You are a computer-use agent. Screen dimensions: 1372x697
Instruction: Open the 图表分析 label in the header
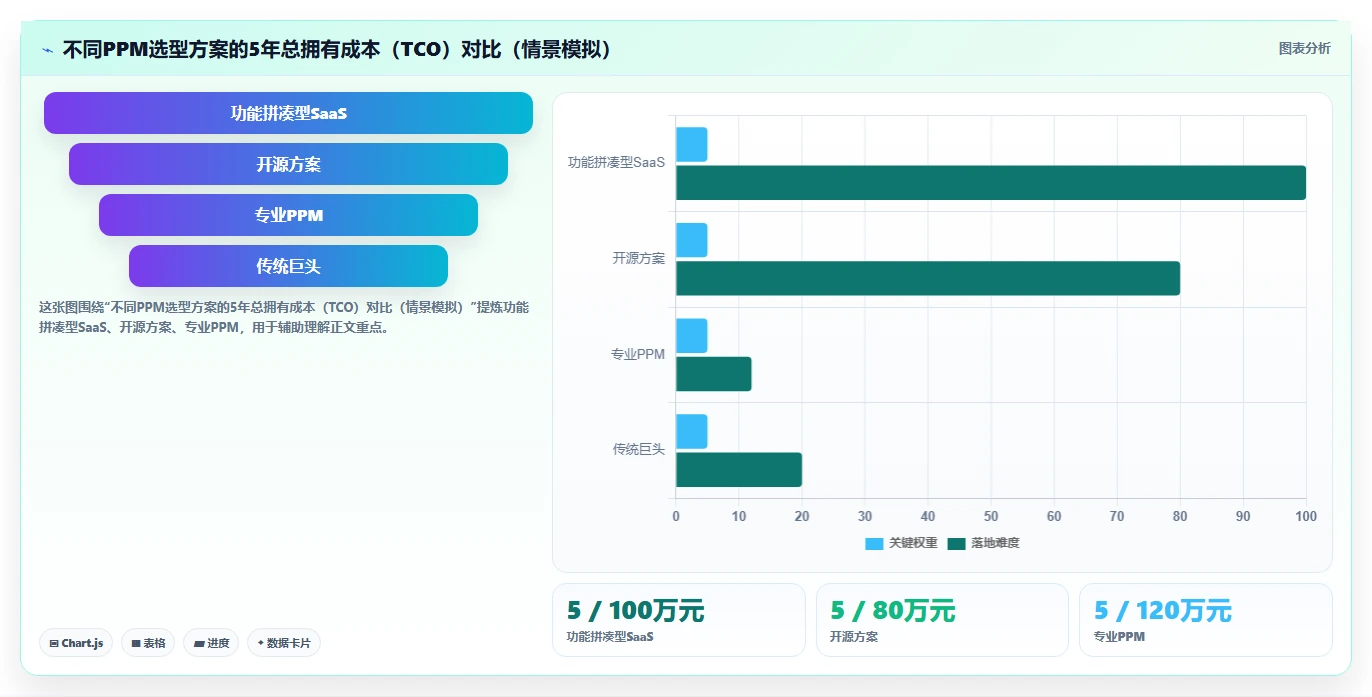[x=1304, y=48]
